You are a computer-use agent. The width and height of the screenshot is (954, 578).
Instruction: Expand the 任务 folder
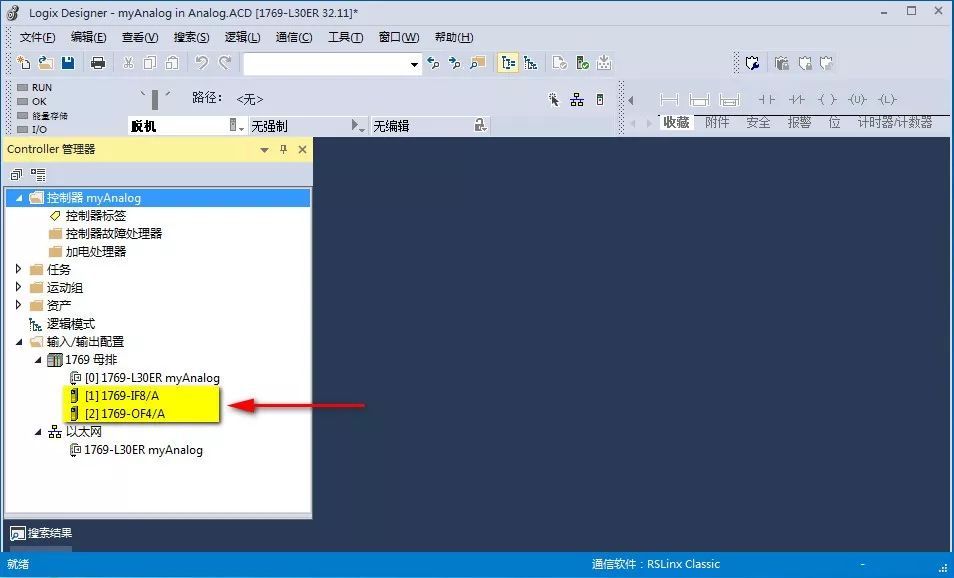click(x=19, y=269)
